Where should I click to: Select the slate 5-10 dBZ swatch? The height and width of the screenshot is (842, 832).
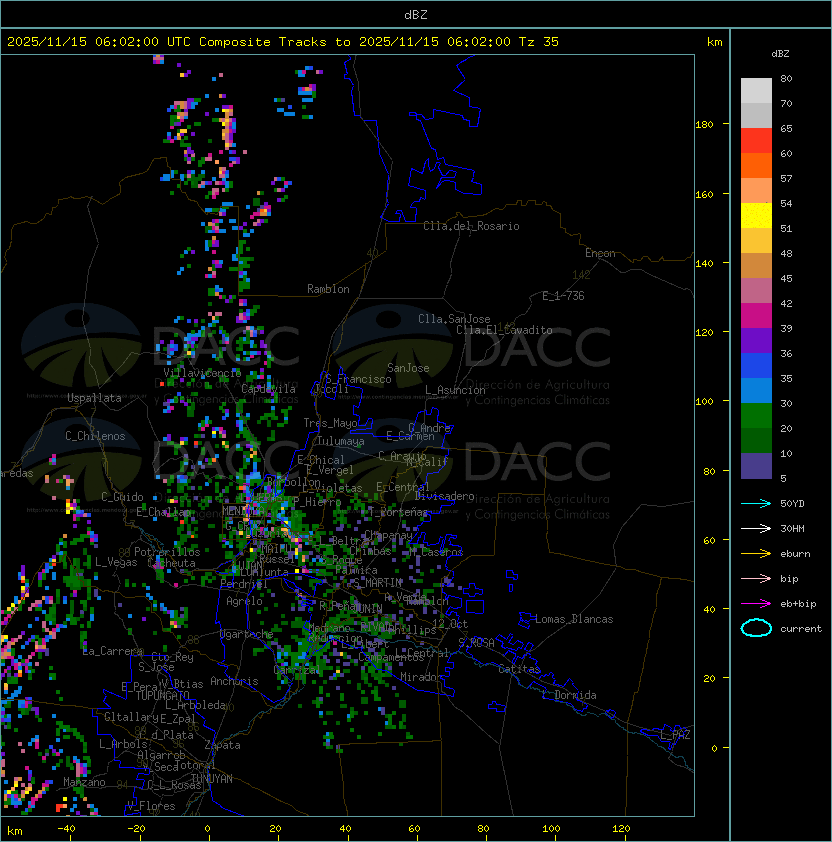pos(756,466)
